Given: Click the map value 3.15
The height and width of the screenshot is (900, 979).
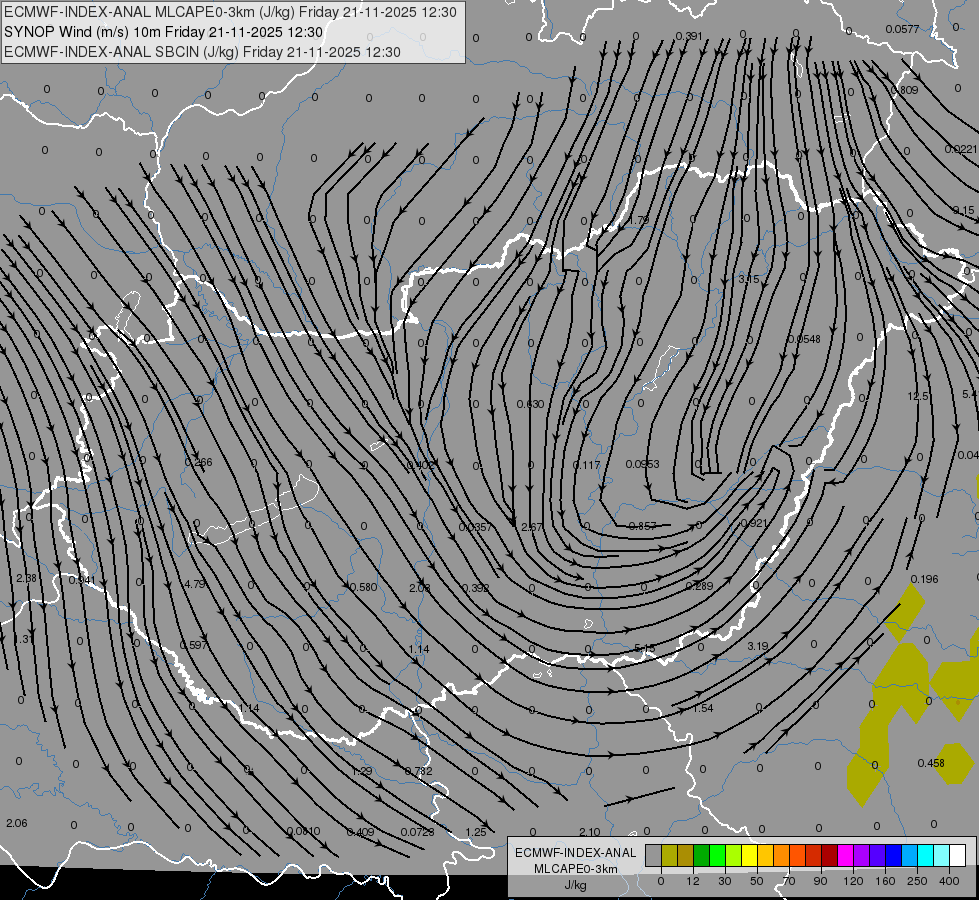Looking at the screenshot, I should [x=749, y=279].
